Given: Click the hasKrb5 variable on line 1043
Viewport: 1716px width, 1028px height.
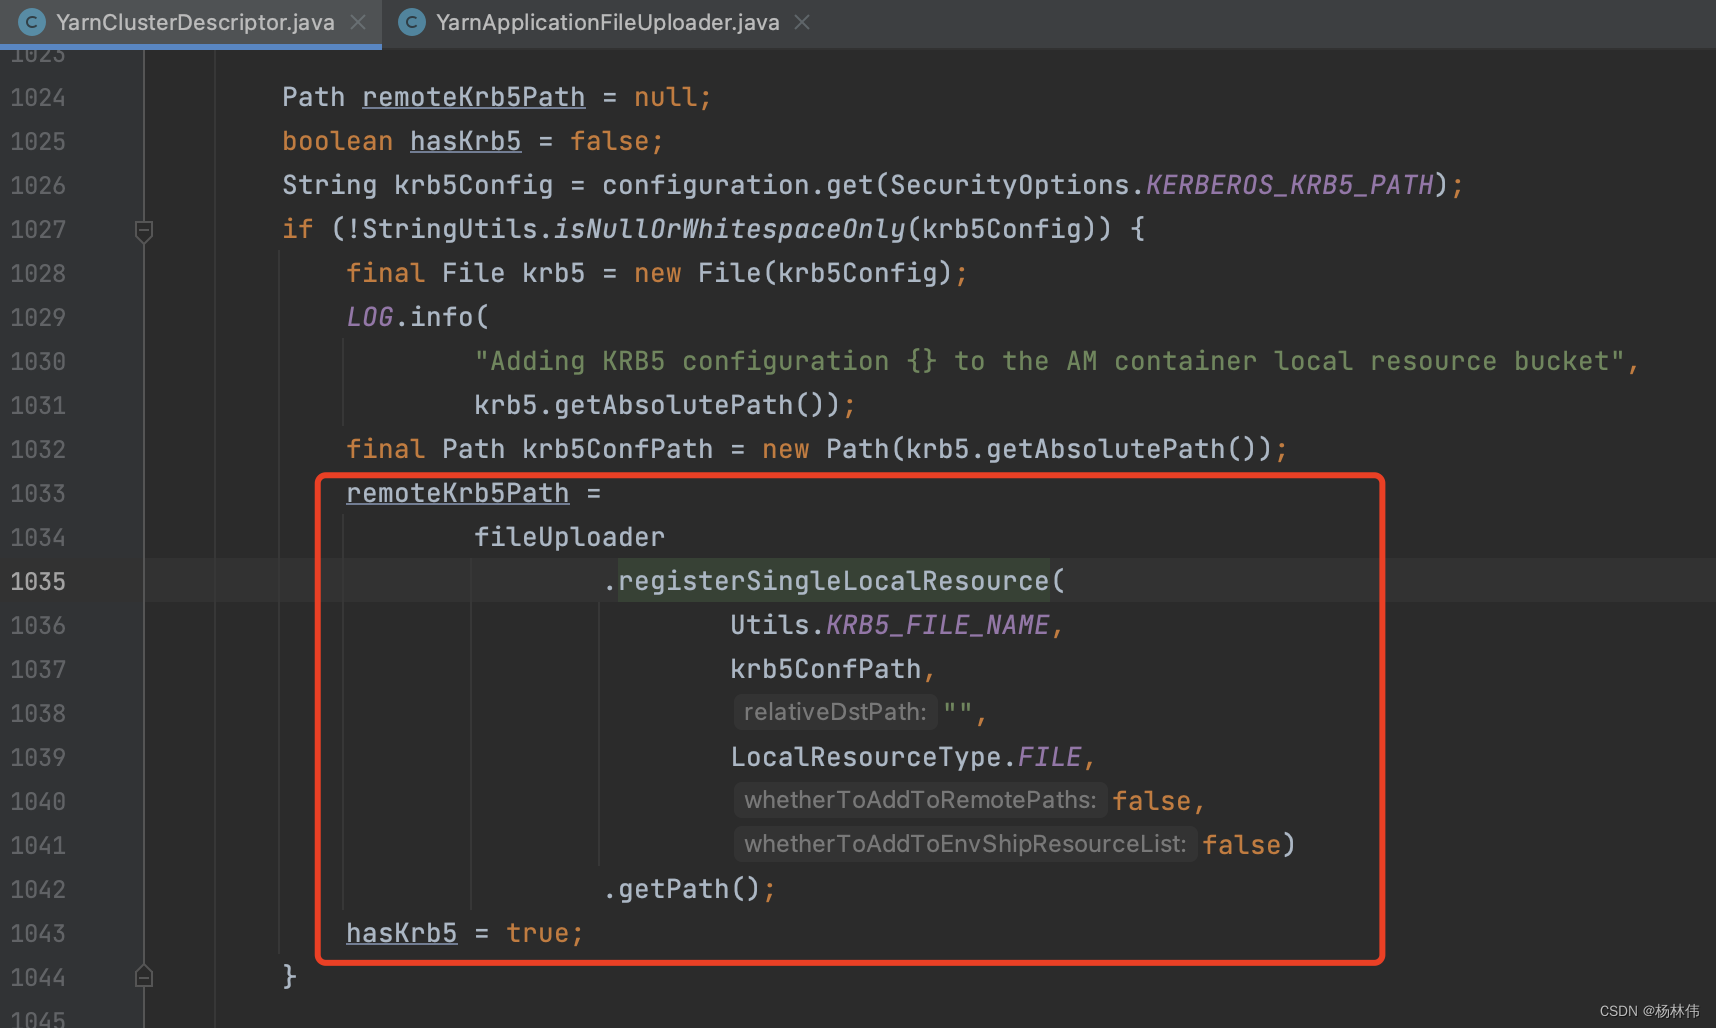Looking at the screenshot, I should pos(401,933).
